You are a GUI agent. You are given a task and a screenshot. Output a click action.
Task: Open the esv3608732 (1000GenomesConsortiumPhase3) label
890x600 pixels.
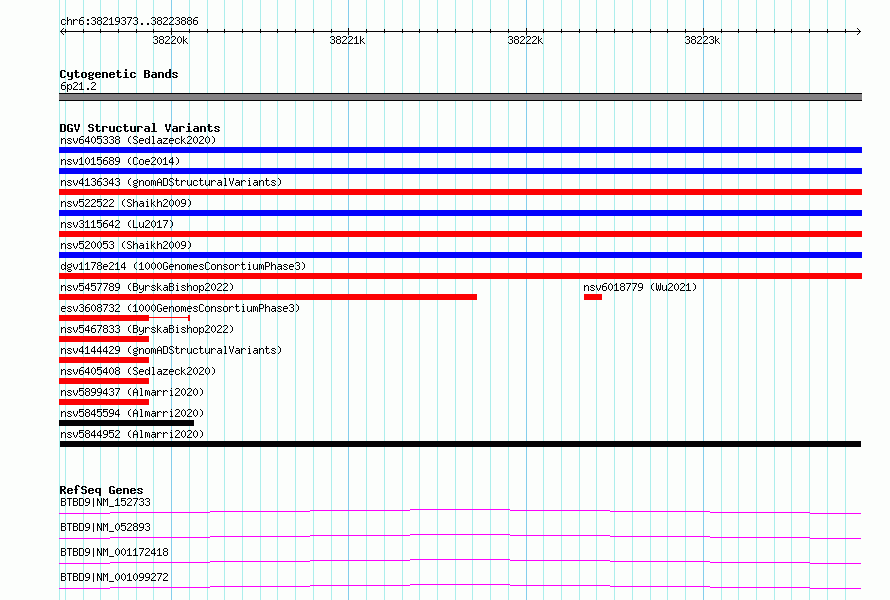pos(180,308)
